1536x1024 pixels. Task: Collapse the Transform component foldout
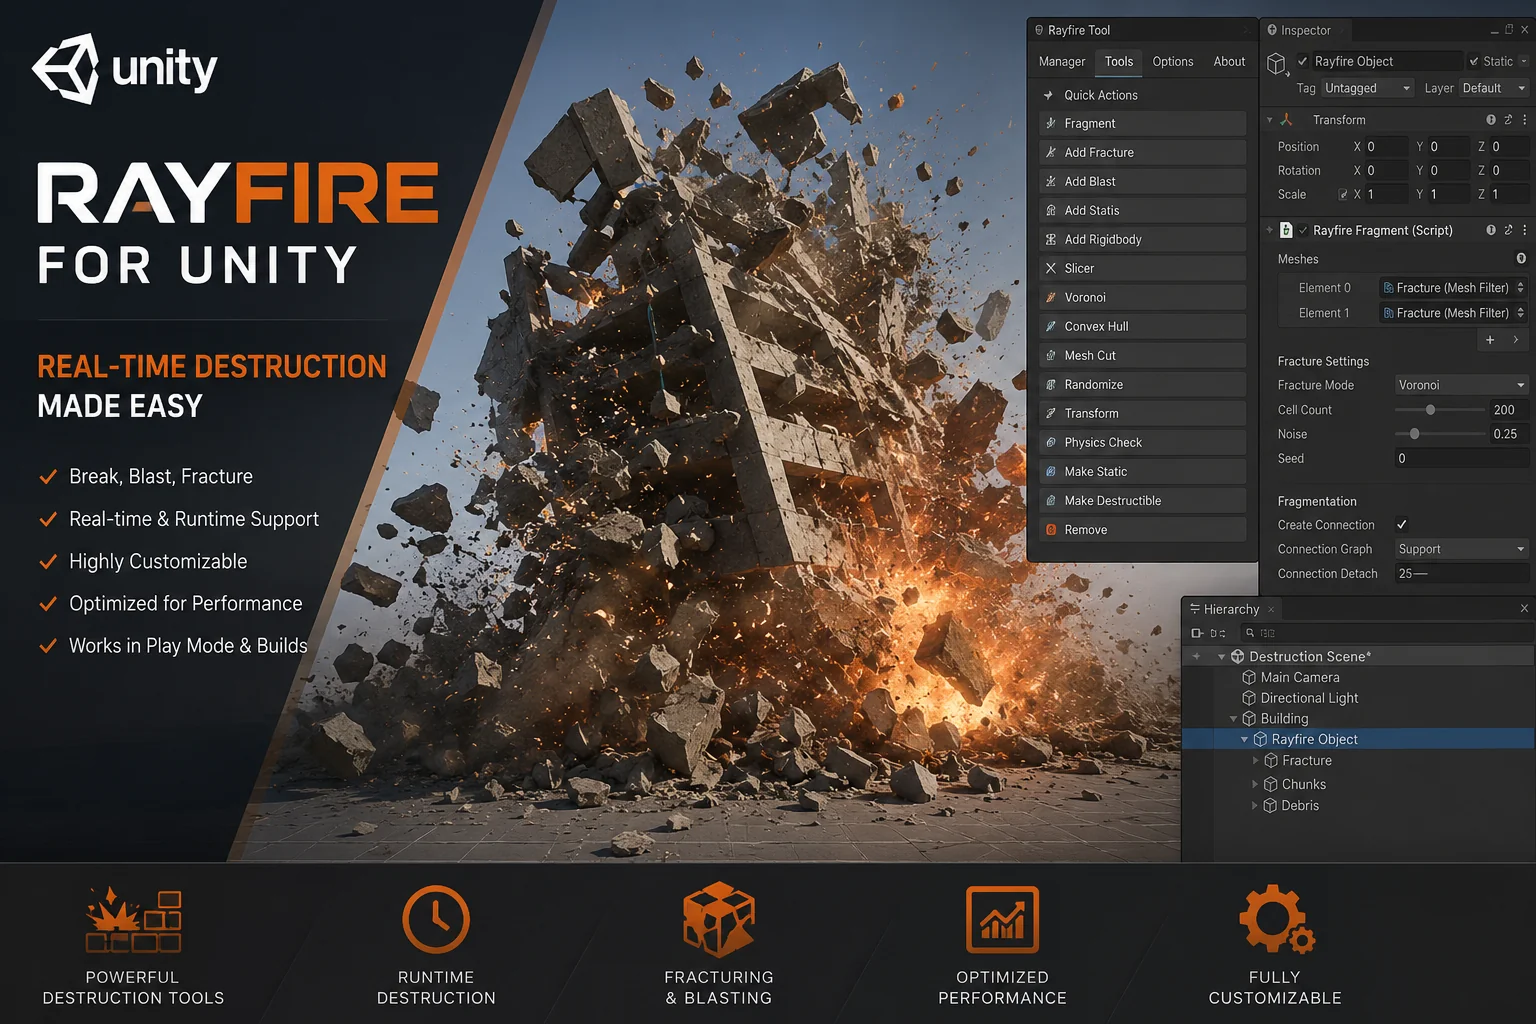point(1270,120)
